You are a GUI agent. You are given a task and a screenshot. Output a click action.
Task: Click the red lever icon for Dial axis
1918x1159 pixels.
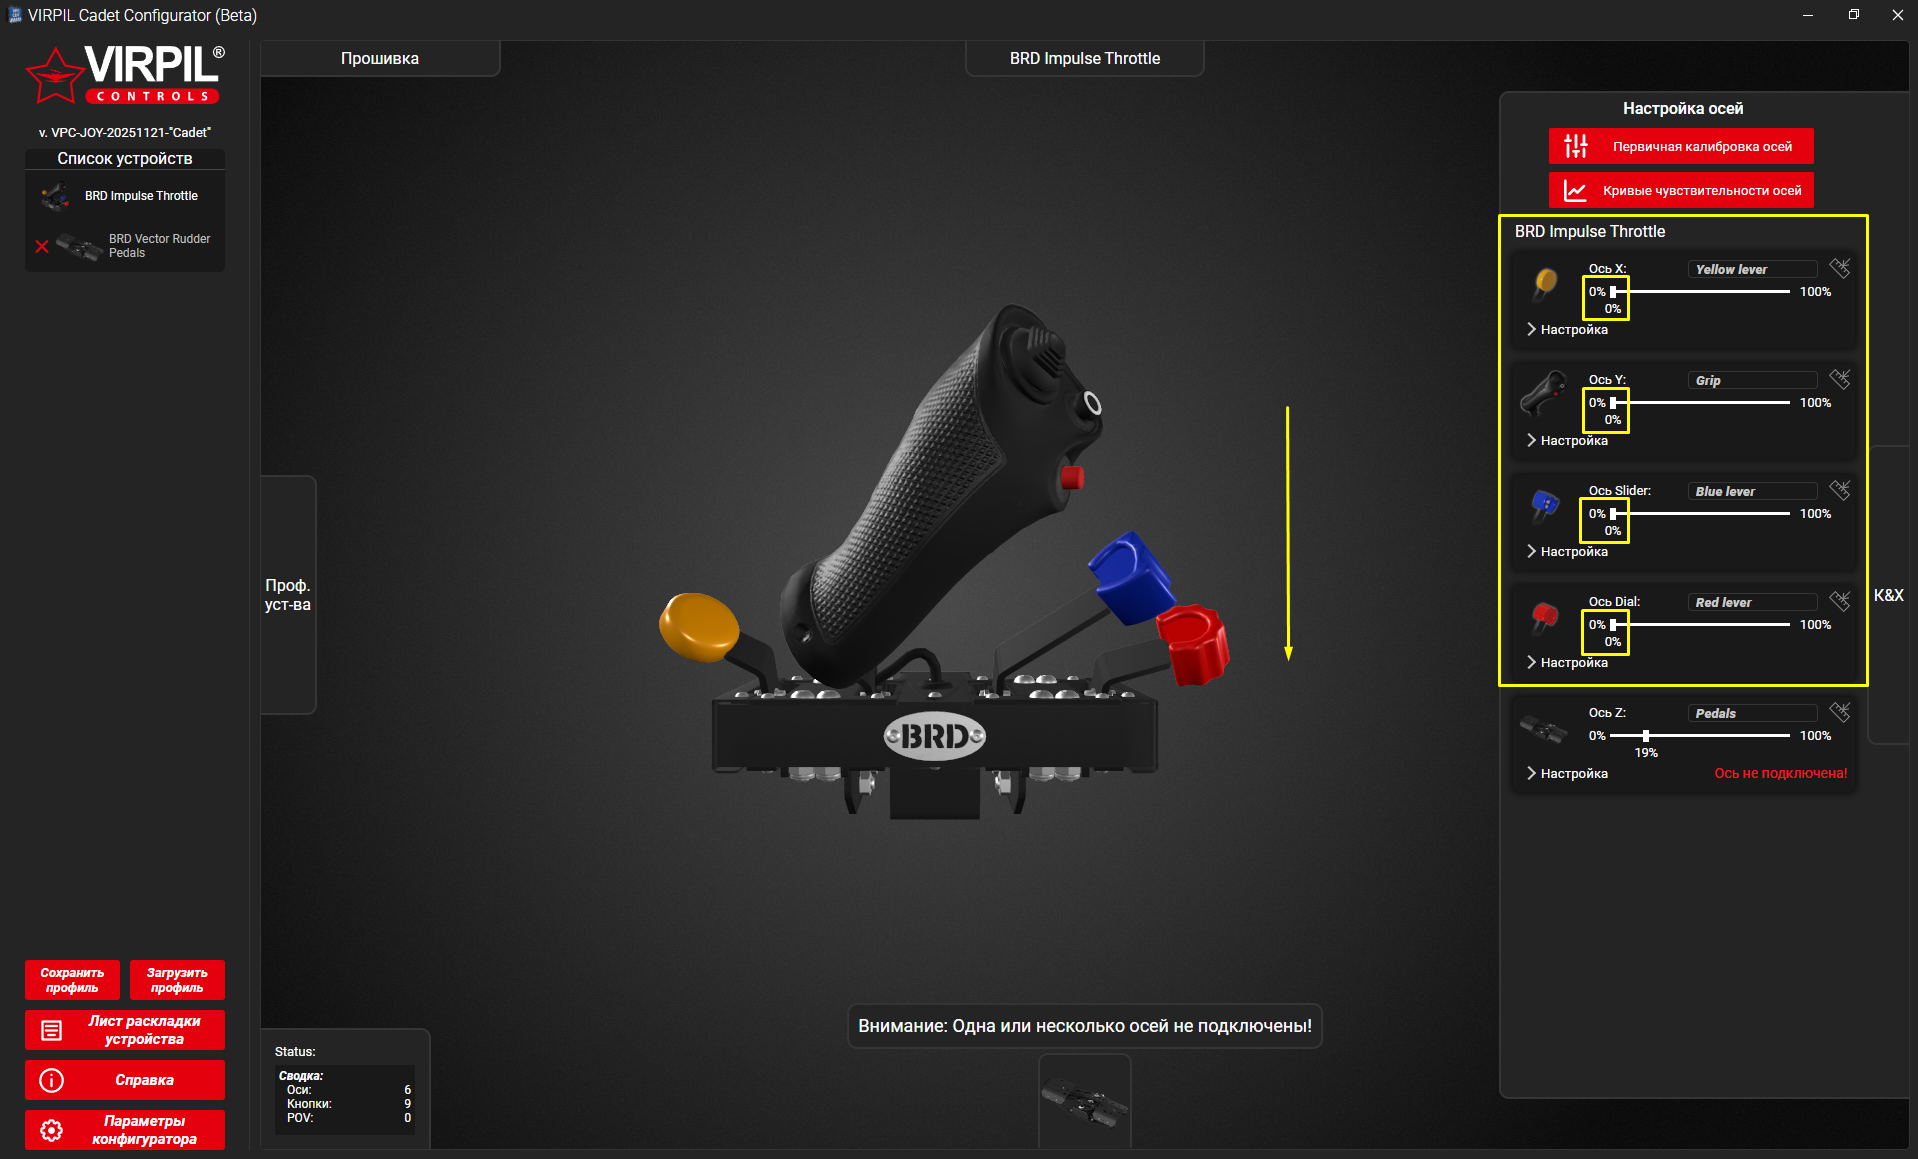pos(1545,616)
